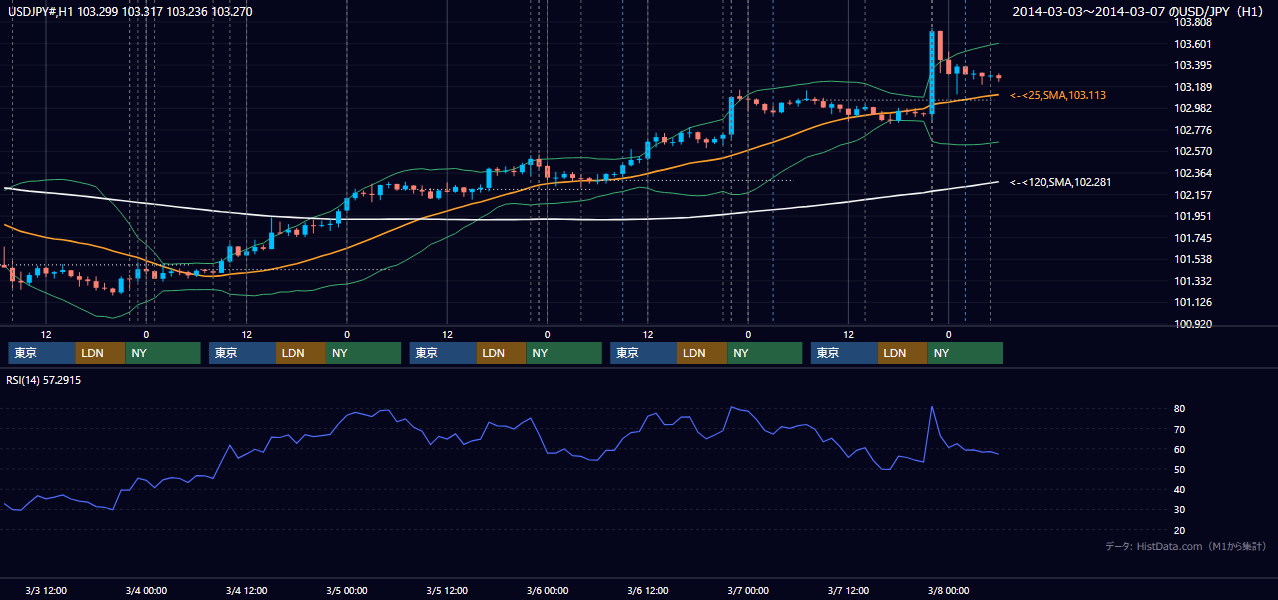
Task: Click the 3/5 12:00 time axis label
Action: point(447,591)
